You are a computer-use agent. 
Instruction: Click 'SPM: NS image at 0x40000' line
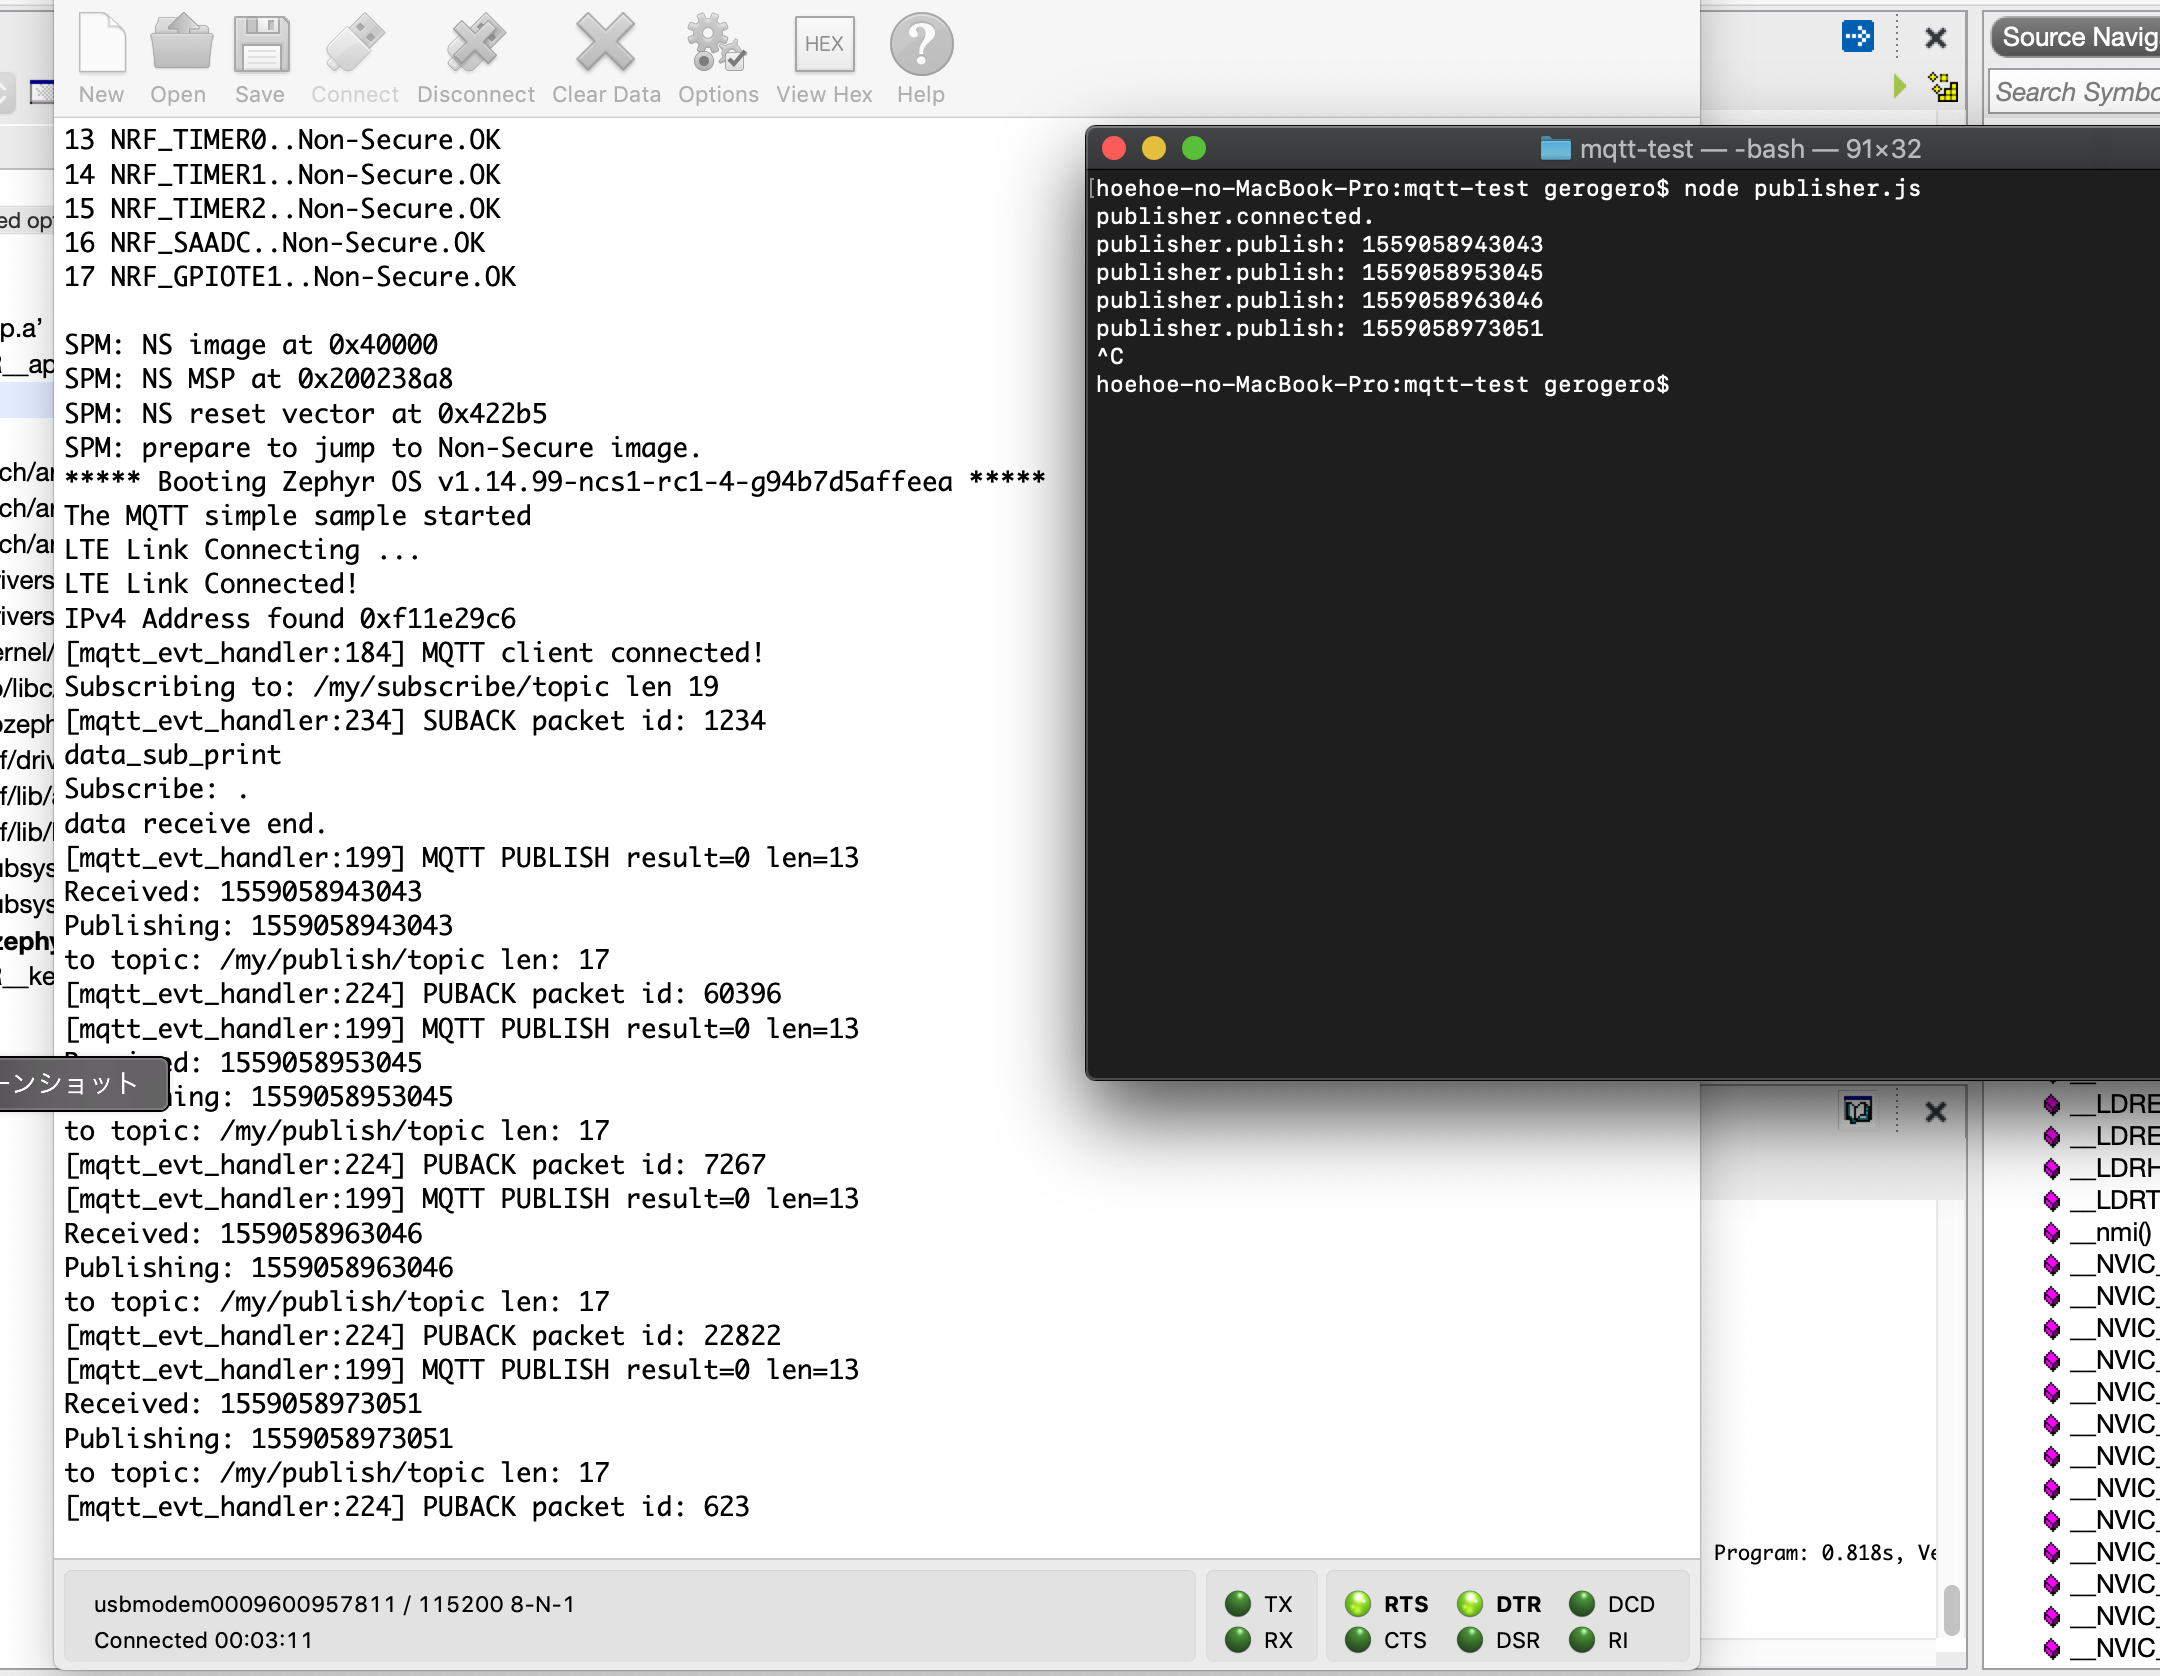[x=251, y=345]
